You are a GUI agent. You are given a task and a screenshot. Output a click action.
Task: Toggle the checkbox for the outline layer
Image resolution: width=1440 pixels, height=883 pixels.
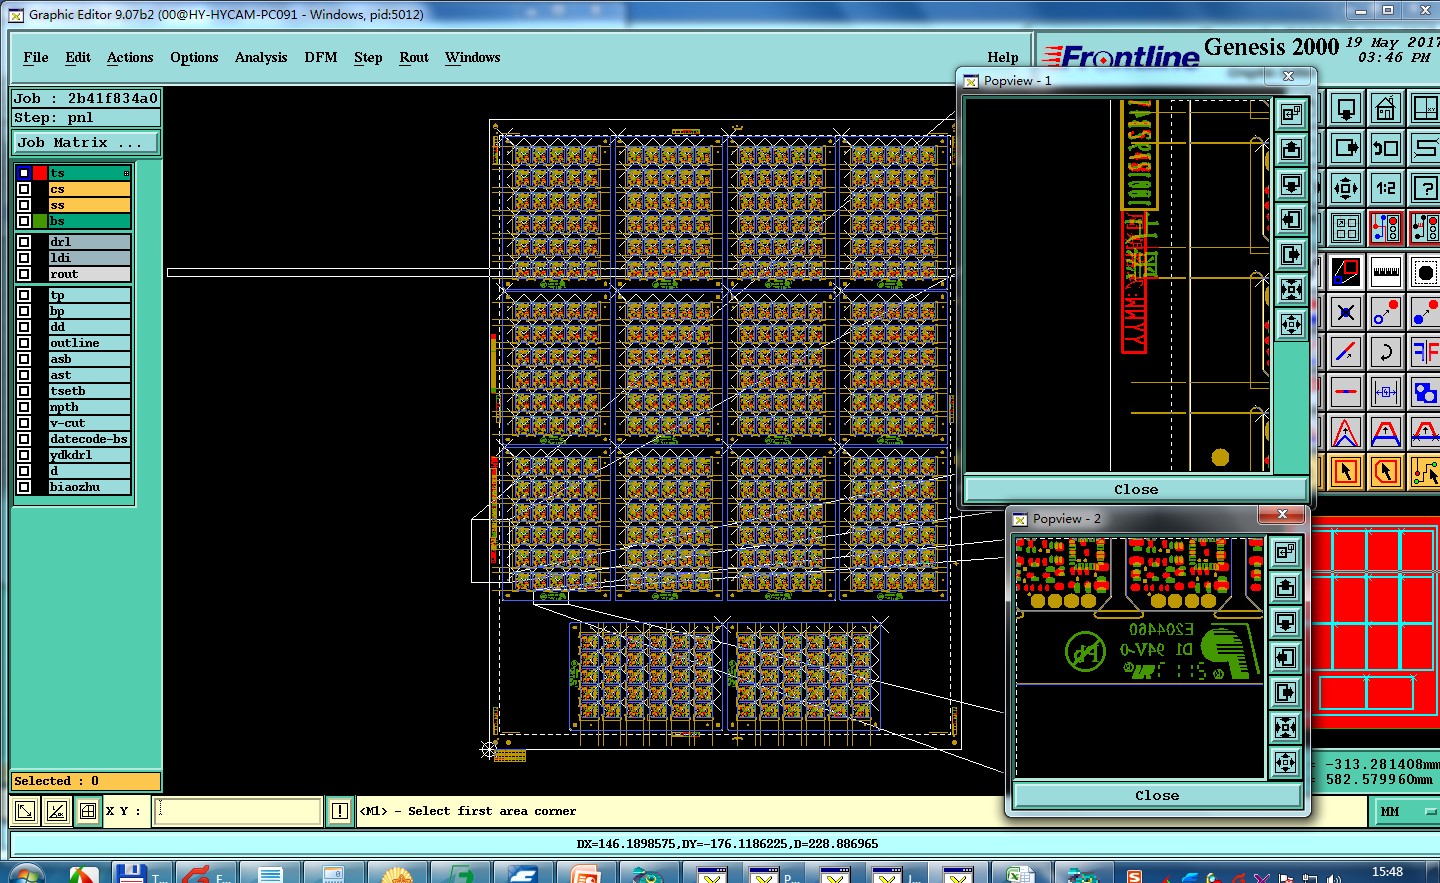24,343
